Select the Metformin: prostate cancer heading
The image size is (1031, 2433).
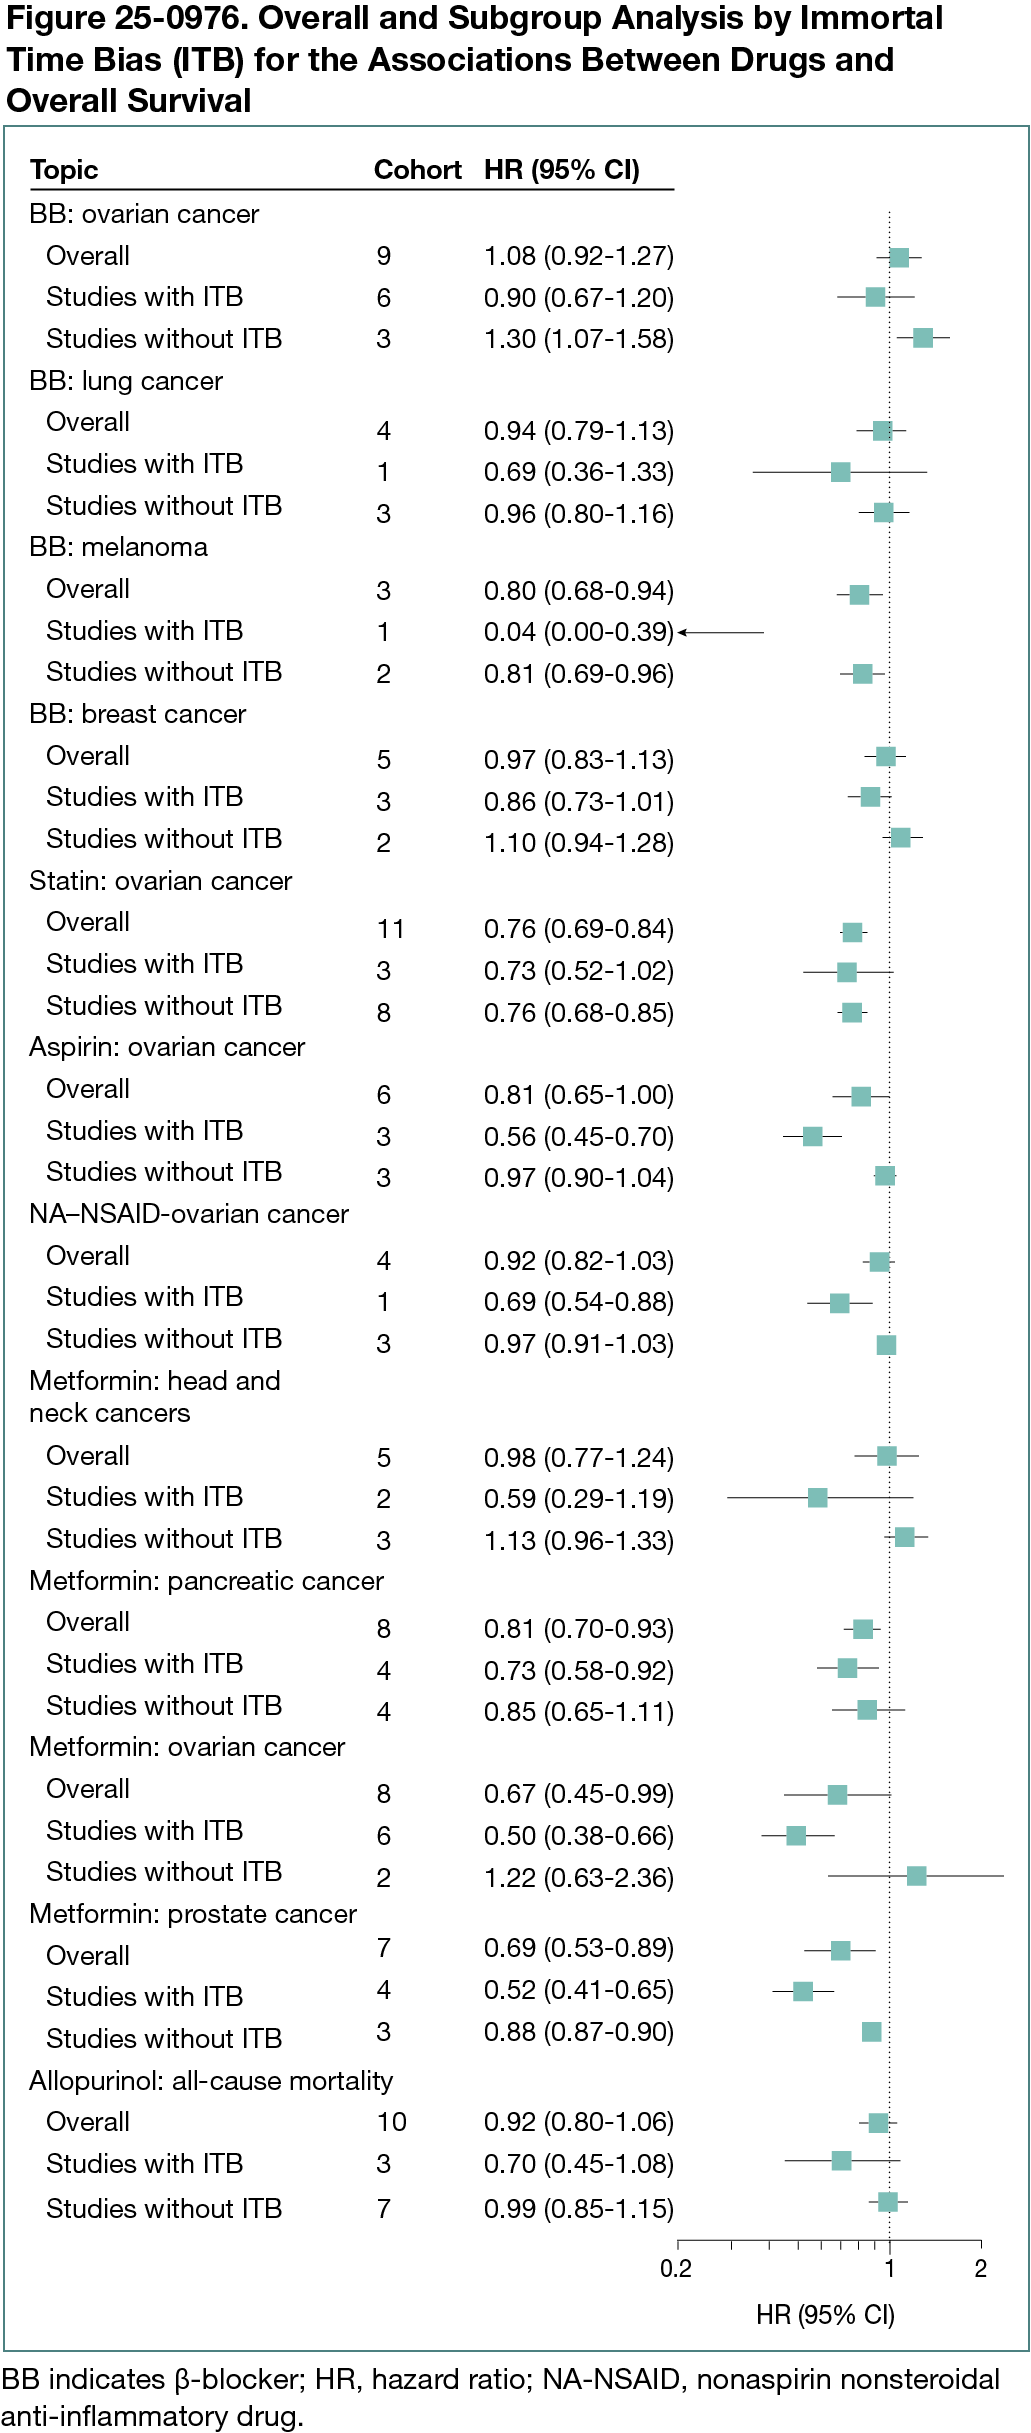pyautogui.click(x=193, y=1914)
